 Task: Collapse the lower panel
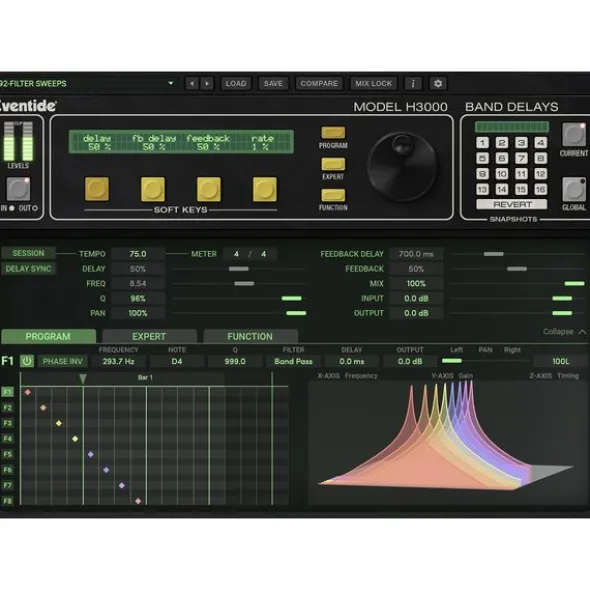point(564,332)
